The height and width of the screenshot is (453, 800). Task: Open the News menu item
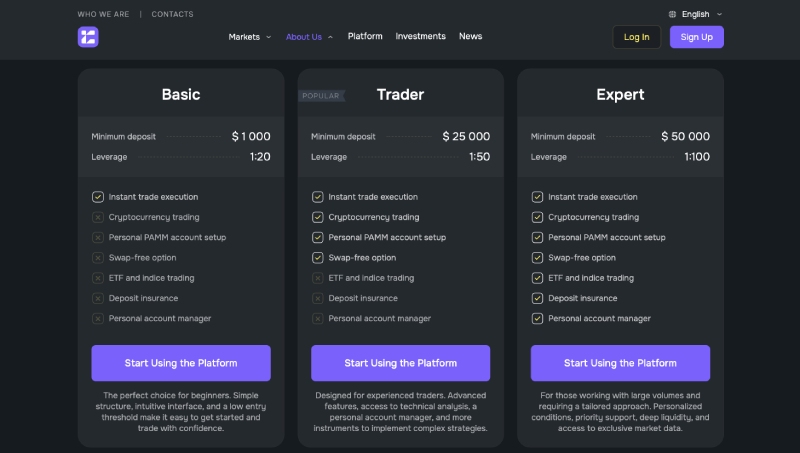point(470,36)
